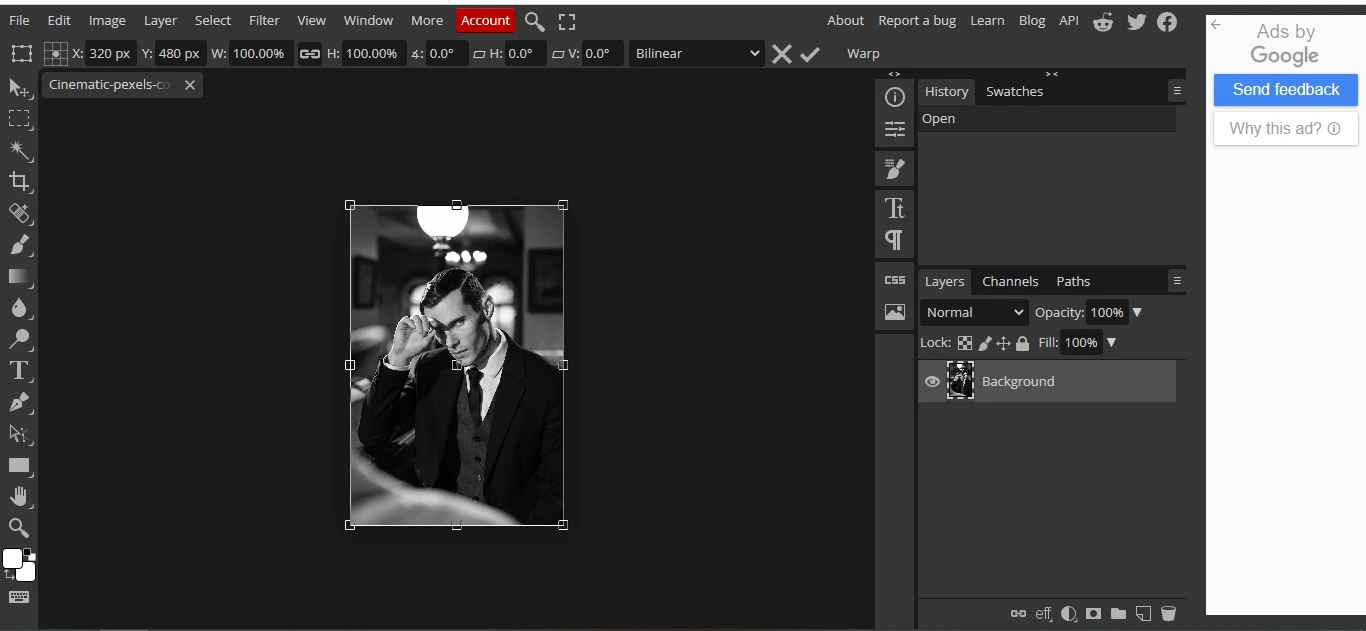Screen dimensions: 1366x631
Task: Select the Gradient tool
Action: click(x=19, y=276)
